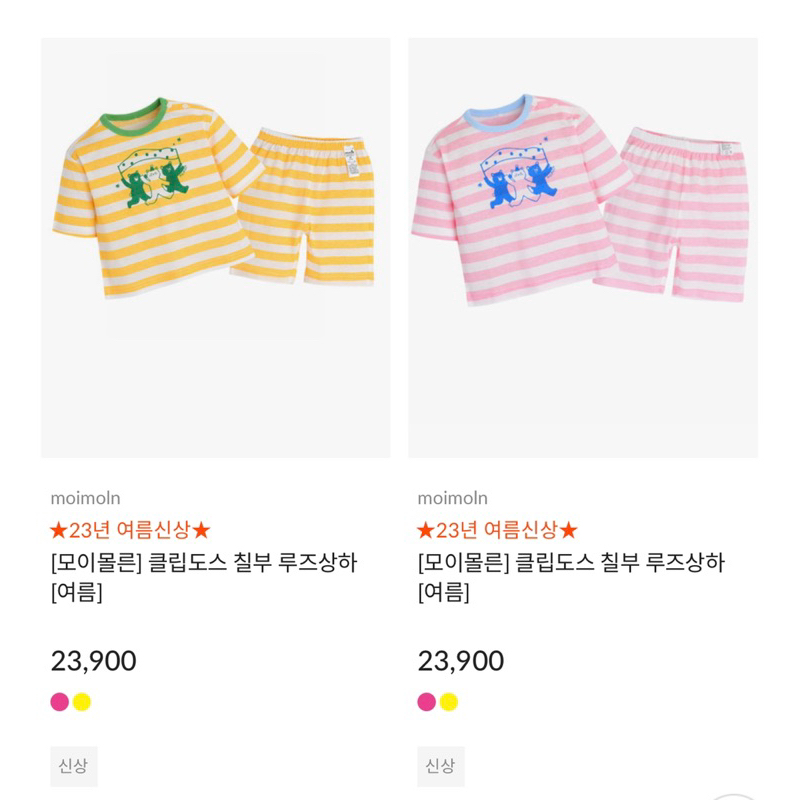Click ★23년 여름신상★ promo text under yellow set

(130, 530)
